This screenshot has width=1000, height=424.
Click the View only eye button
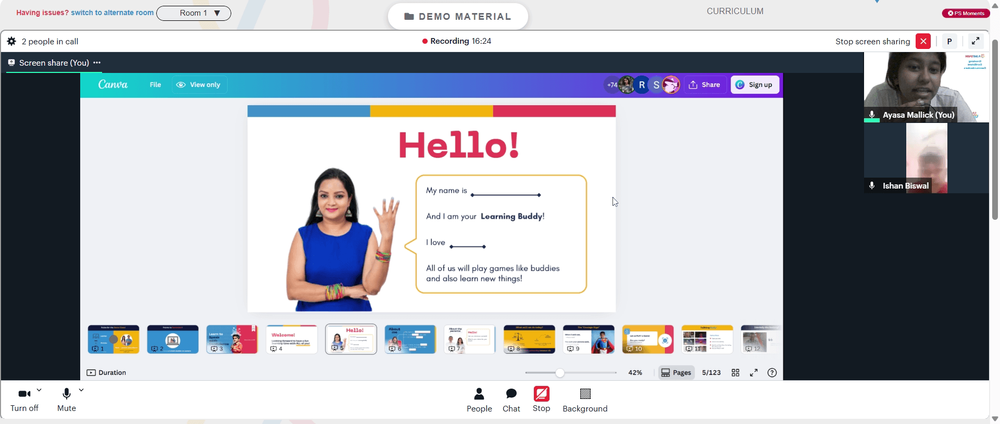(x=198, y=85)
